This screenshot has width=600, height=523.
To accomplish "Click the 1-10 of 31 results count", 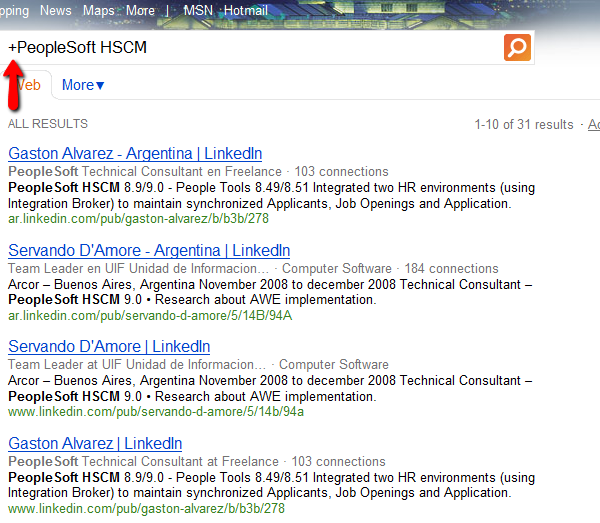I will click(524, 125).
